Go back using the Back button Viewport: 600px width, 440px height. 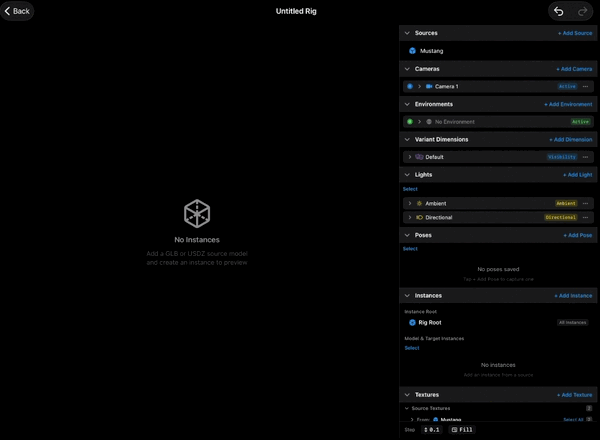tap(17, 11)
